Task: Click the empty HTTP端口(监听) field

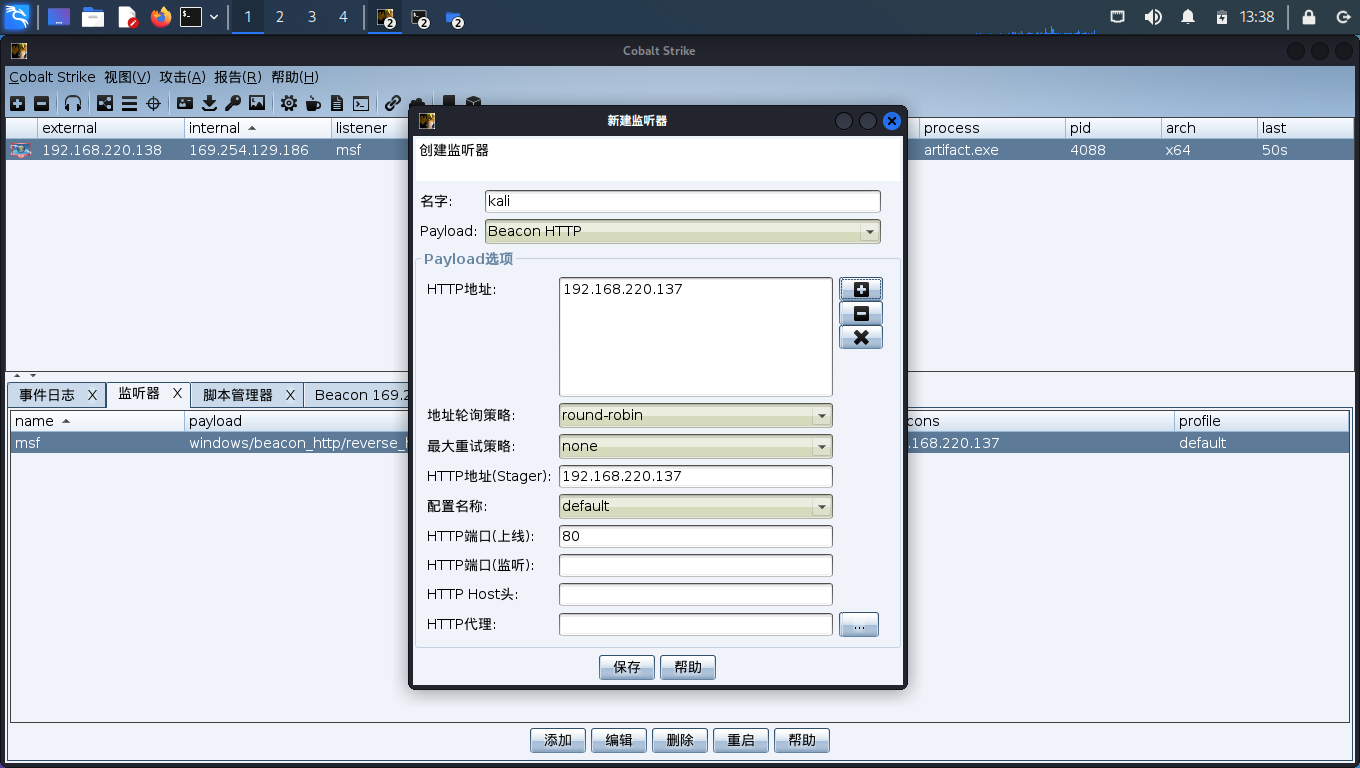Action: click(696, 565)
